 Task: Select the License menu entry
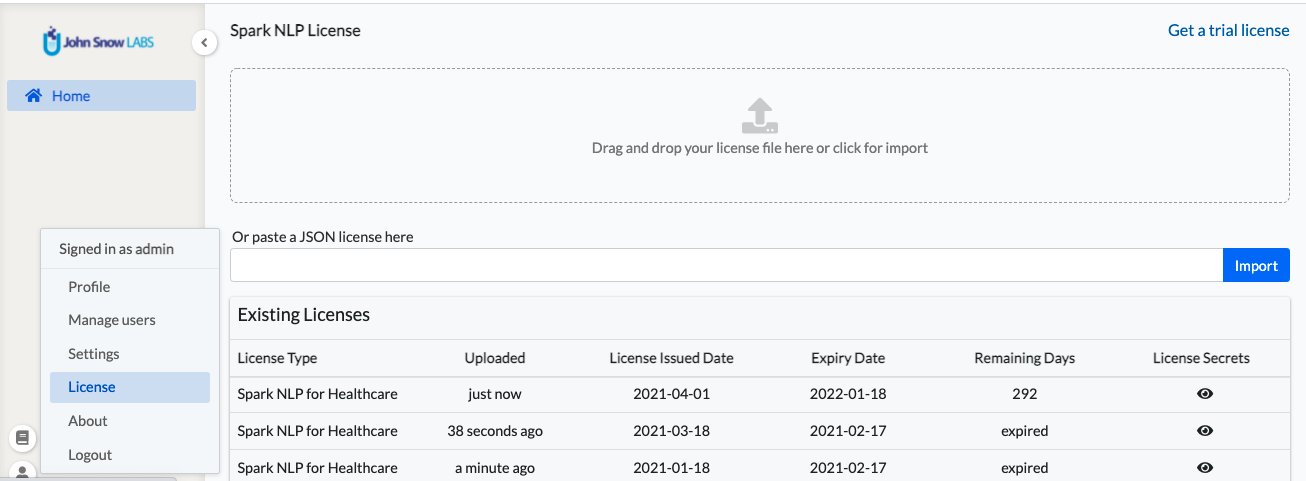(x=130, y=387)
